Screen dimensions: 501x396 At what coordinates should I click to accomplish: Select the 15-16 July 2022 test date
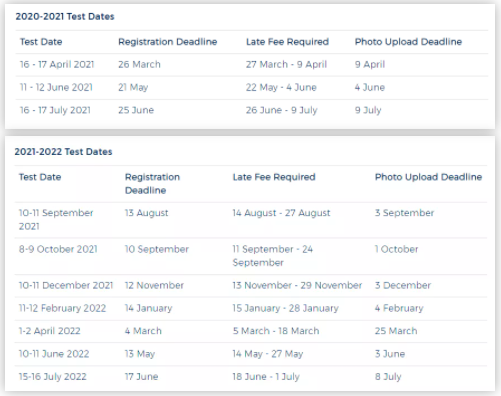(53, 377)
